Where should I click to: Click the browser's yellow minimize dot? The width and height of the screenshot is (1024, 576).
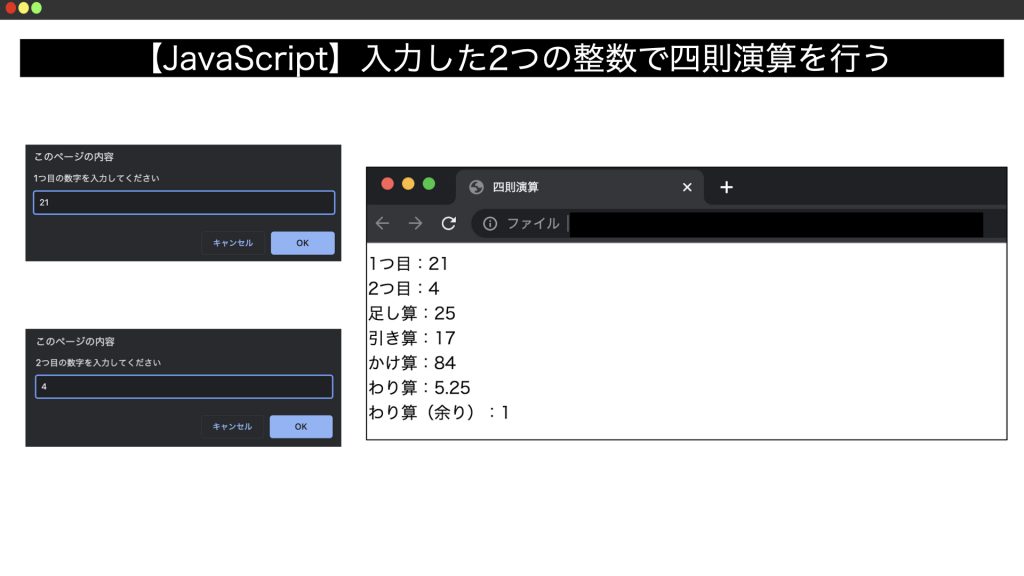[x=408, y=184]
